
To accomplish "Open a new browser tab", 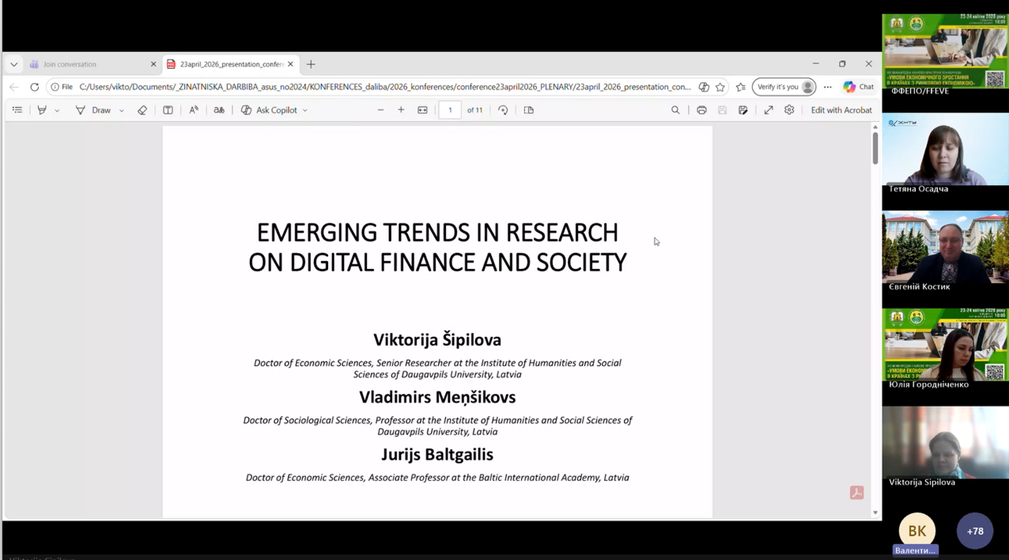I will 311,64.
